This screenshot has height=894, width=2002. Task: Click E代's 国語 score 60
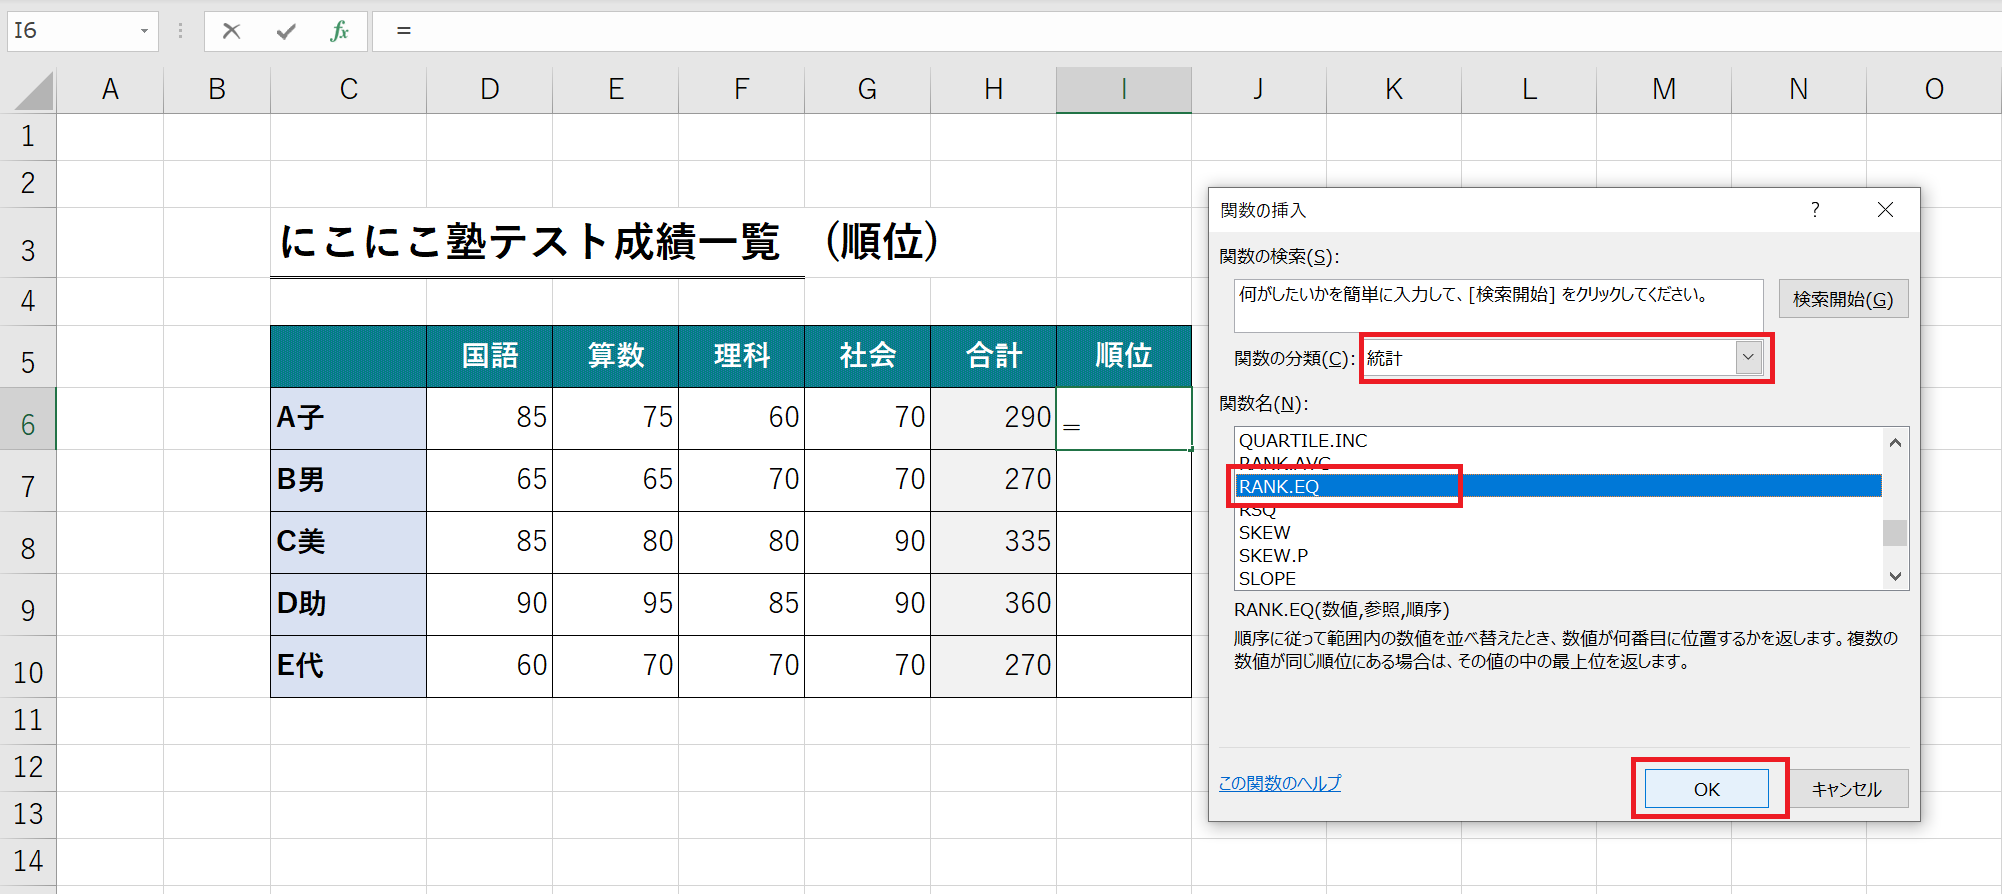click(489, 666)
